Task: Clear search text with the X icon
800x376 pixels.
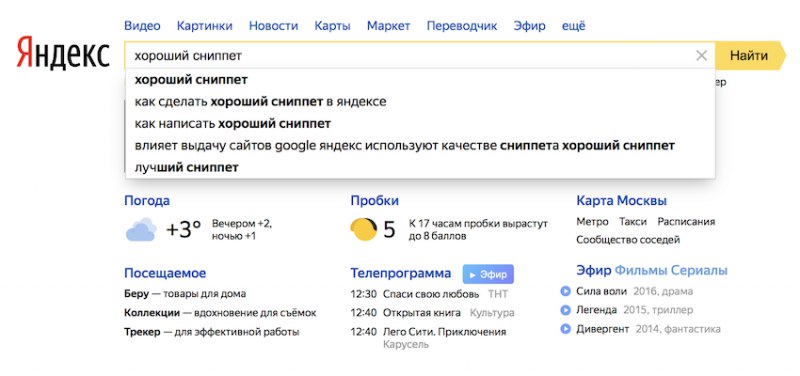Action: [702, 56]
